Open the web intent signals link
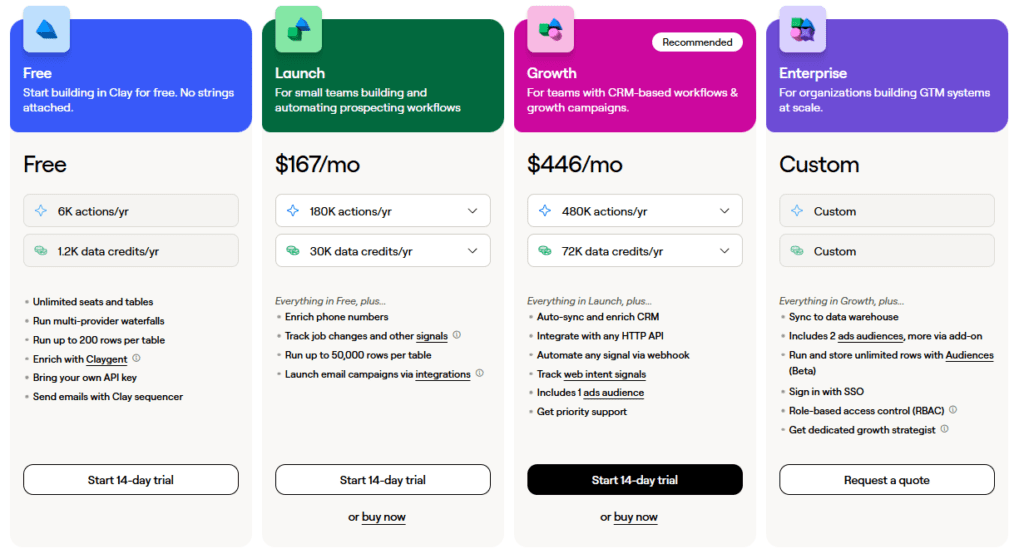 pos(603,374)
